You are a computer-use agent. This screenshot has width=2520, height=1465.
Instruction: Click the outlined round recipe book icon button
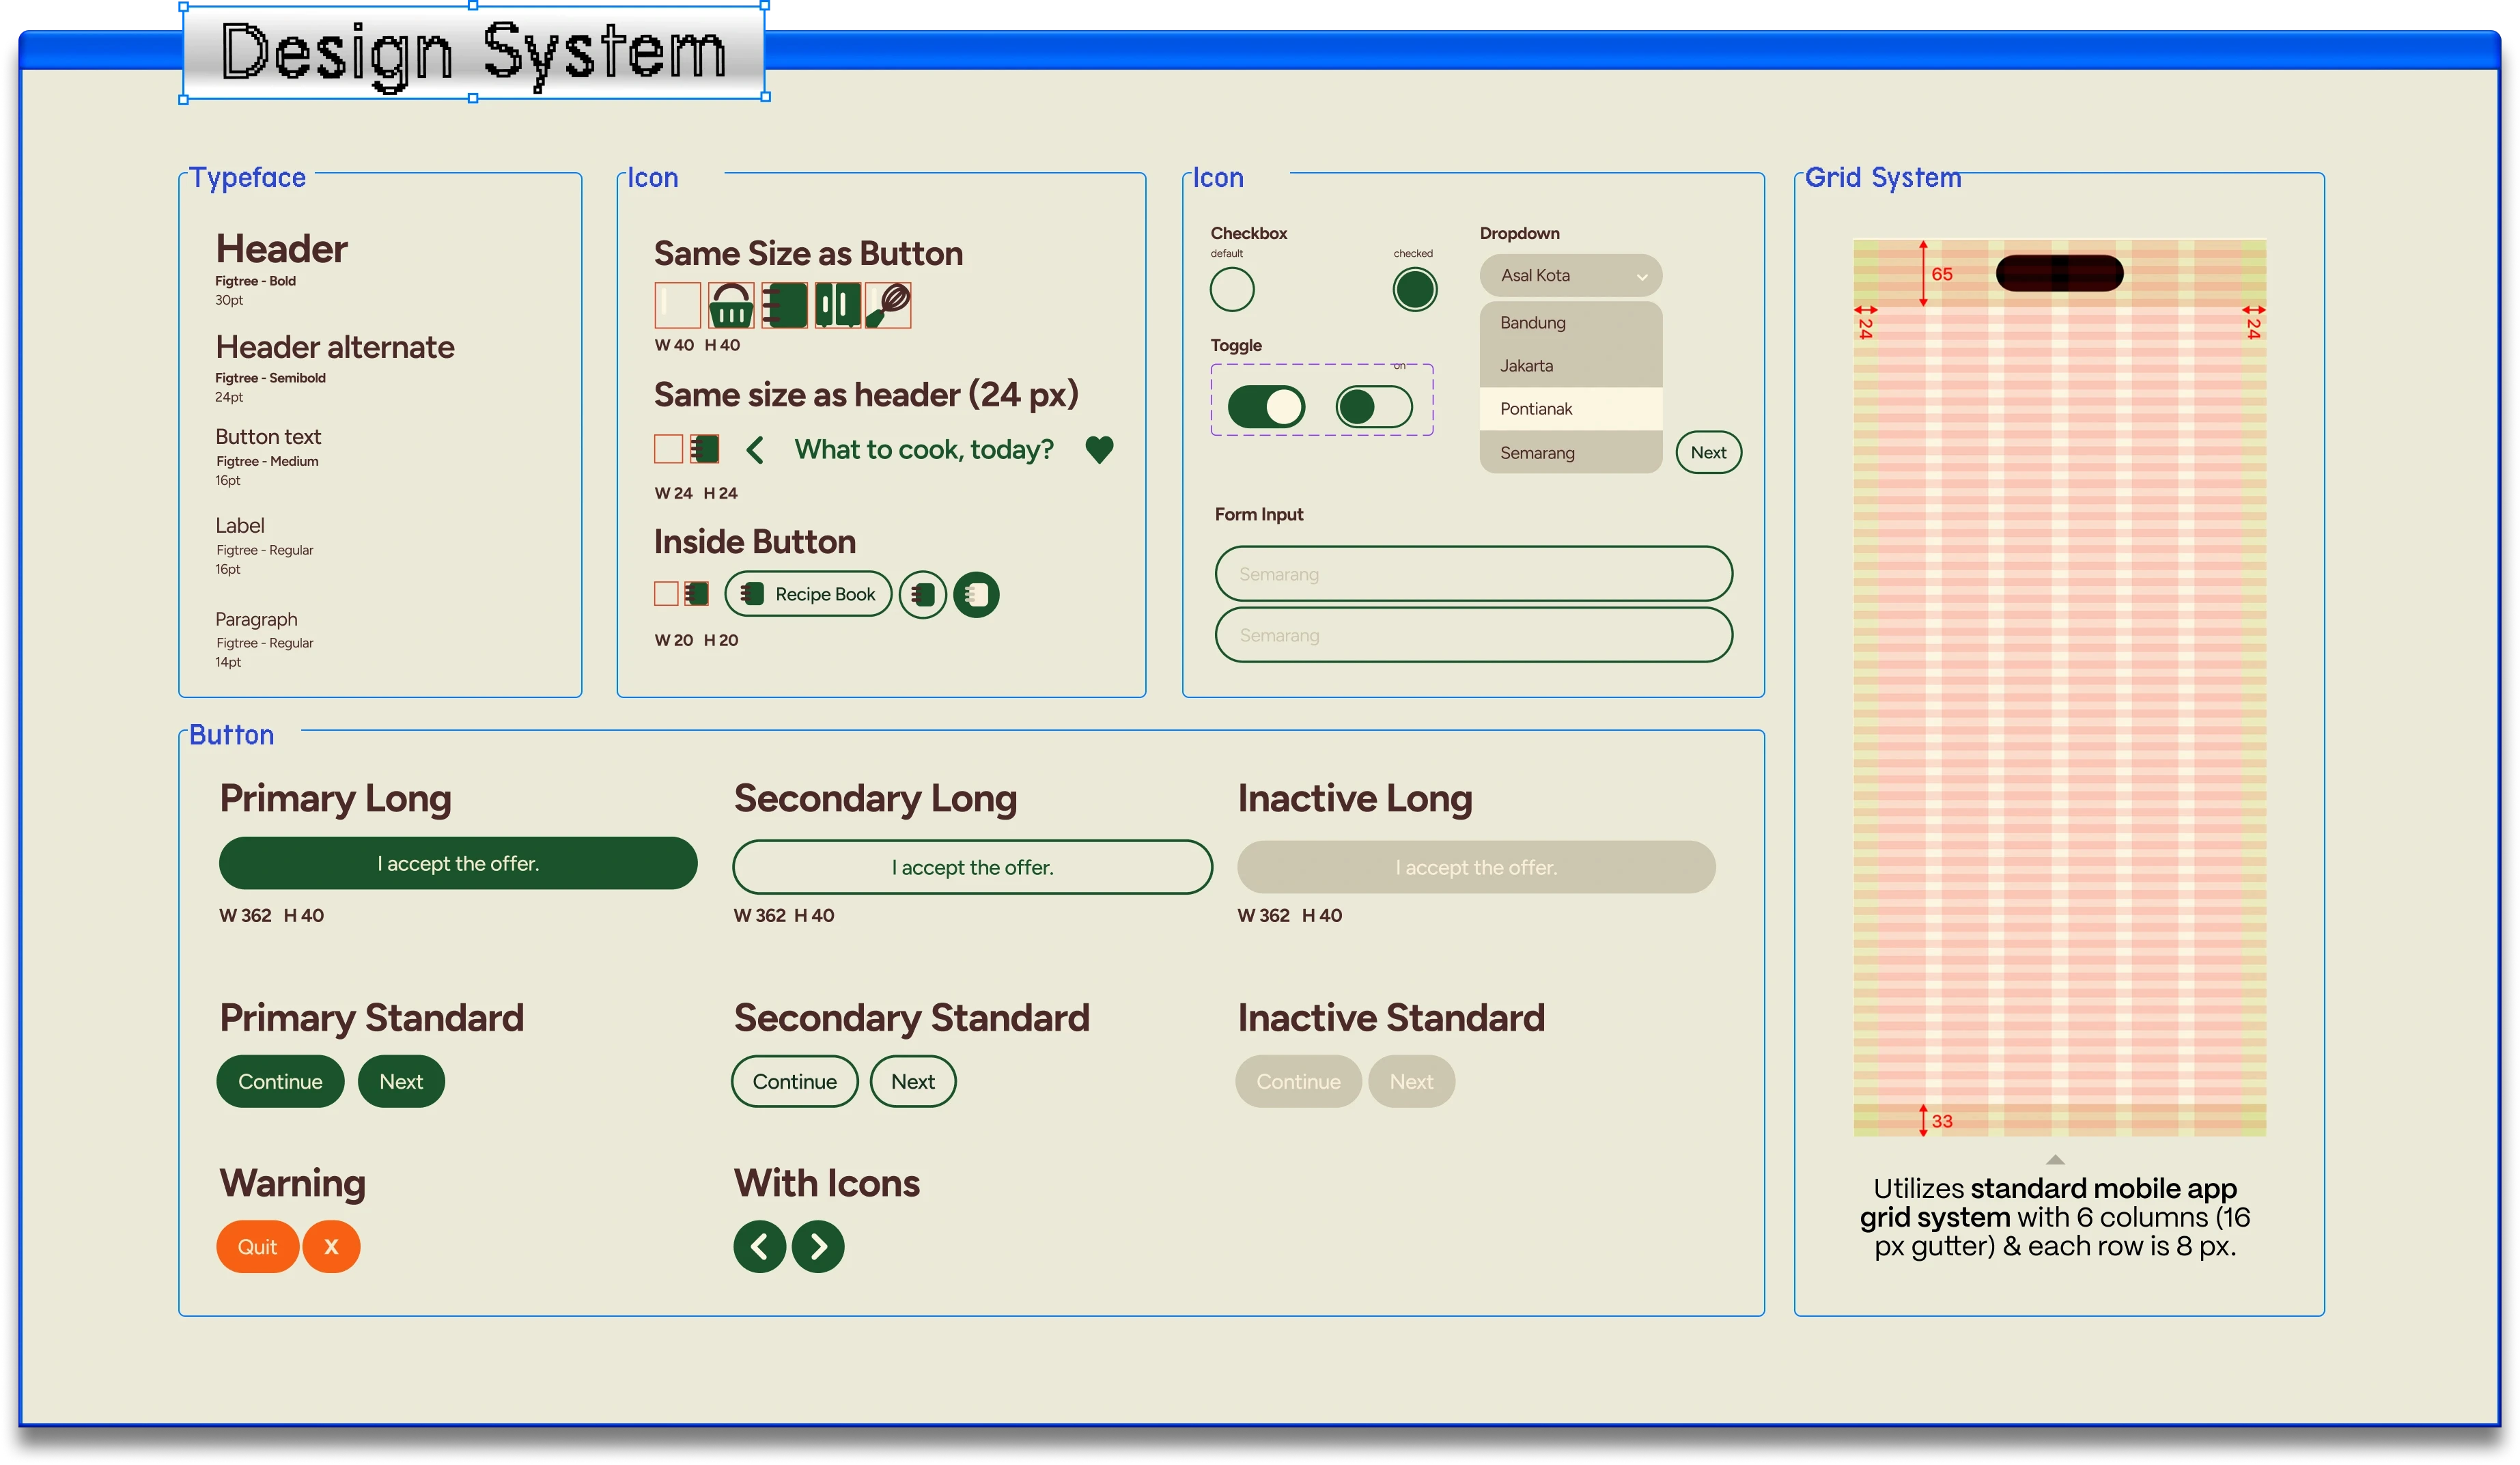(922, 595)
